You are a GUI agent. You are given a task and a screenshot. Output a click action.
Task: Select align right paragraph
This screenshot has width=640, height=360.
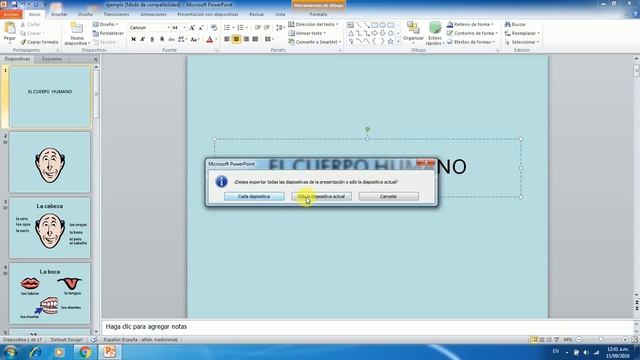point(246,39)
